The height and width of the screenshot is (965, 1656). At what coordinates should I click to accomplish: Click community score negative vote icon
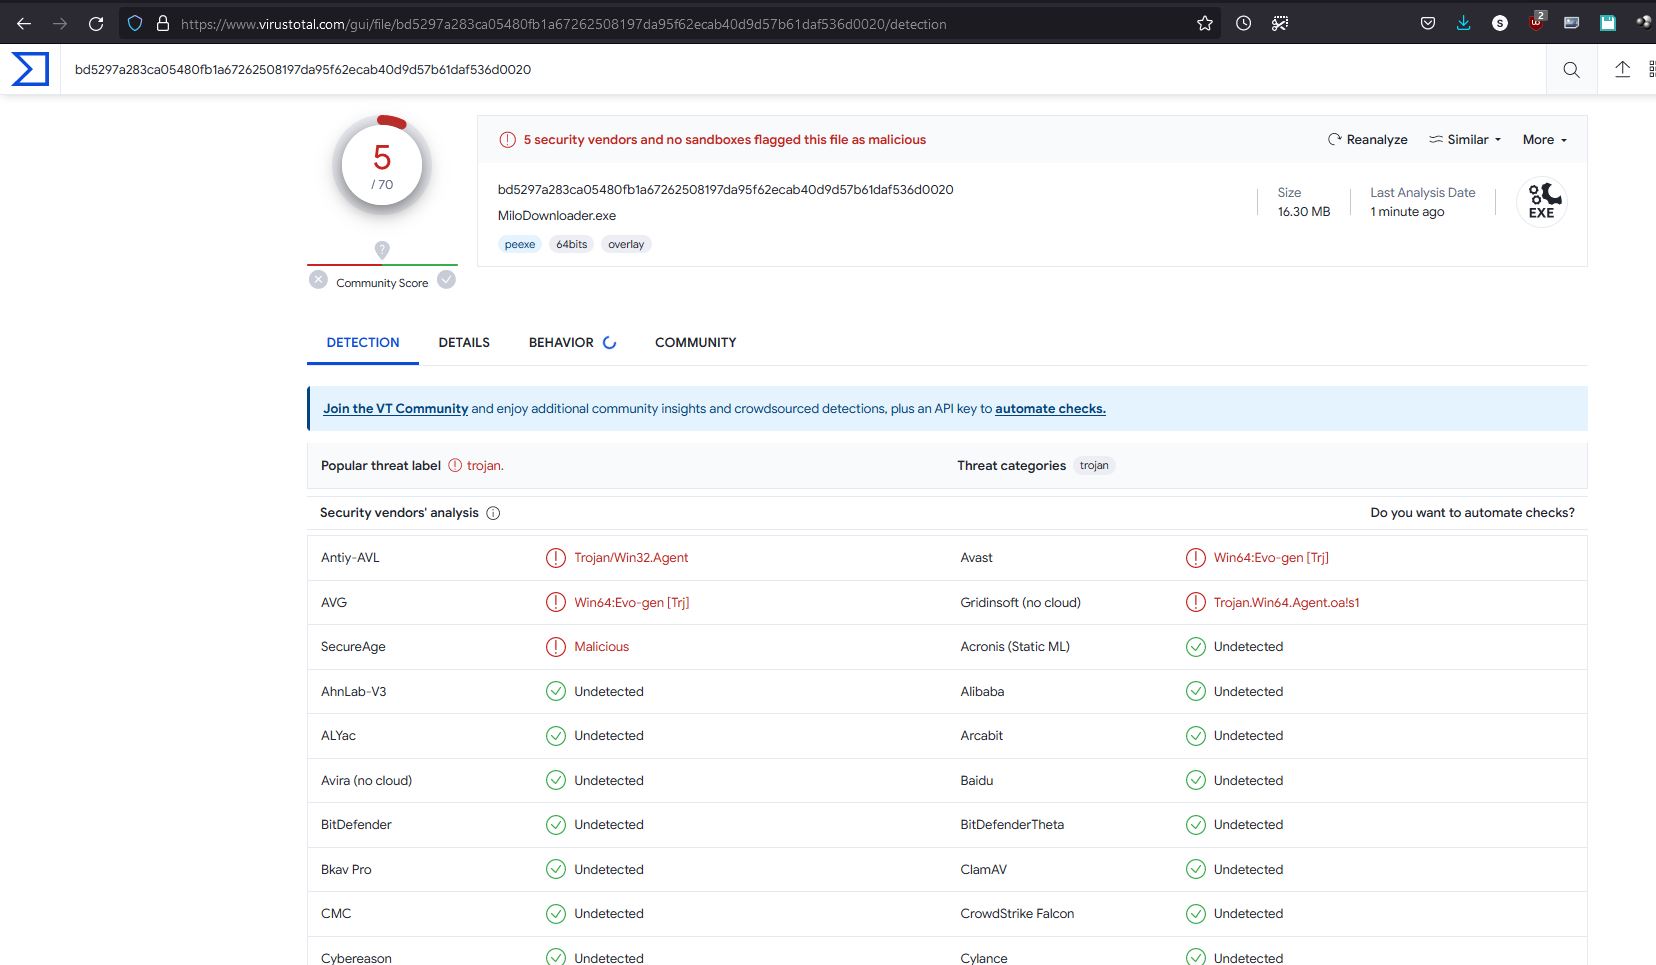(318, 280)
